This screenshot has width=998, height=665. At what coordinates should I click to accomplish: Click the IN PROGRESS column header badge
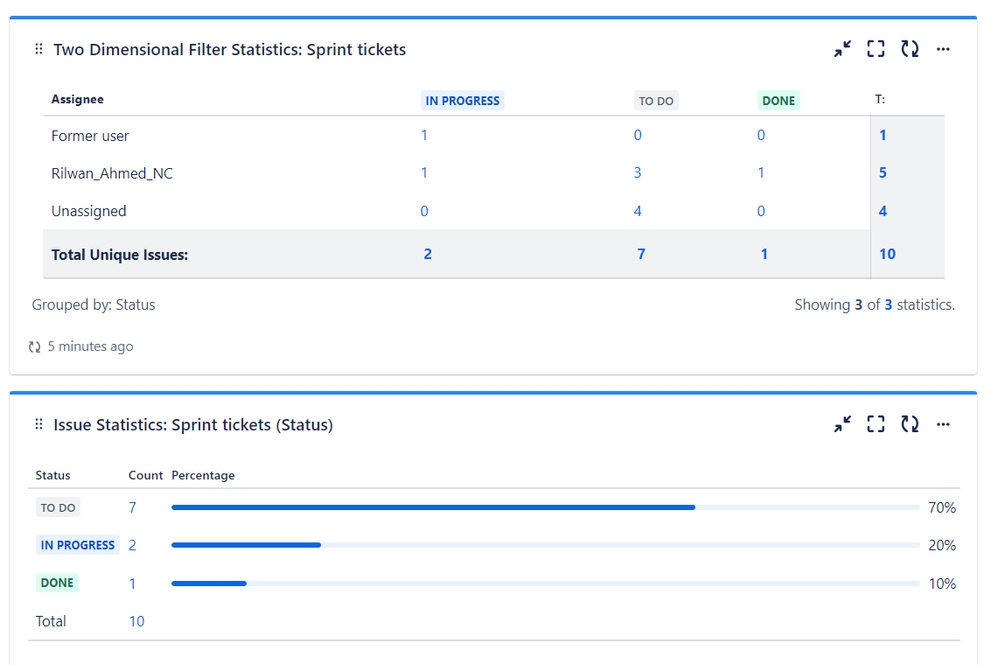pos(462,101)
